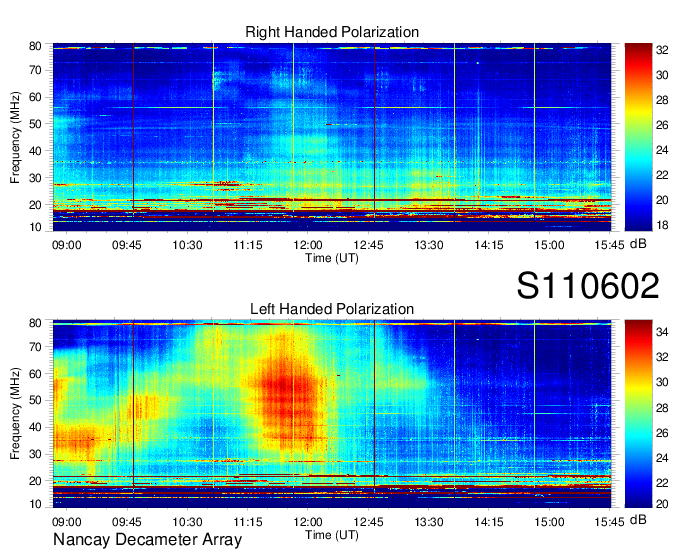680x552 pixels.
Task: Click the 'Right Handed Polarization' plot title
Action: pos(332,32)
